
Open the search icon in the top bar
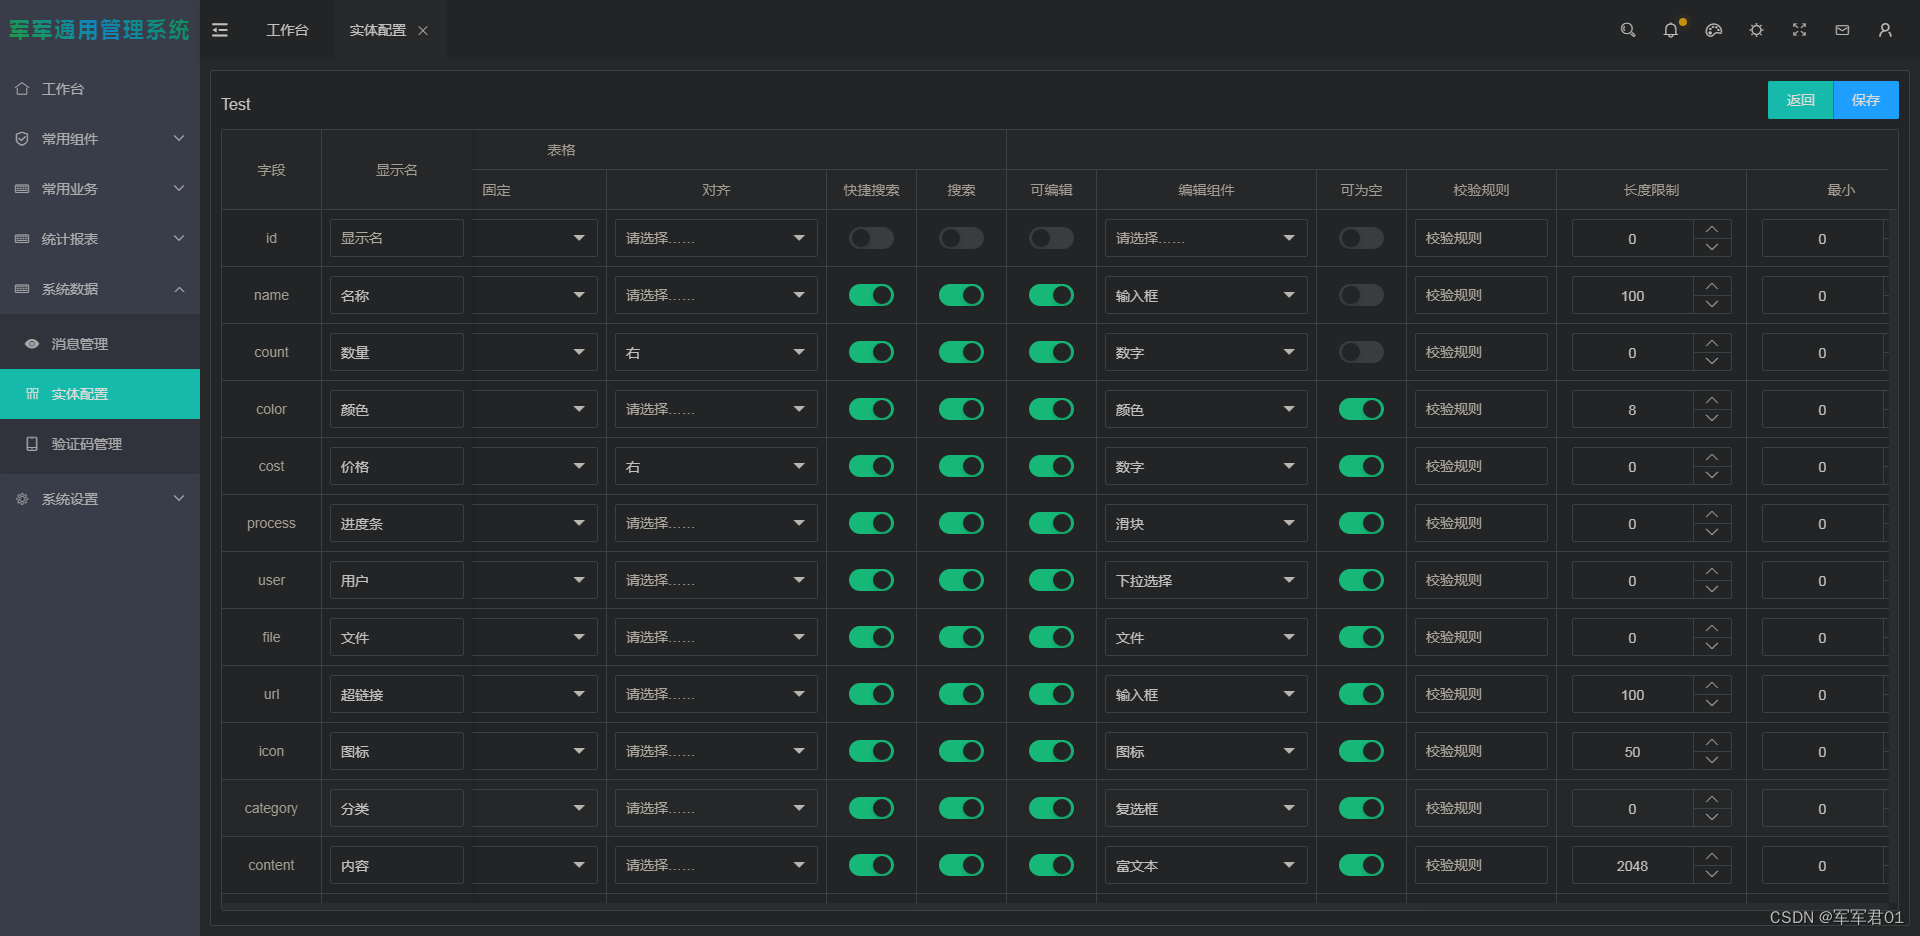(1628, 30)
